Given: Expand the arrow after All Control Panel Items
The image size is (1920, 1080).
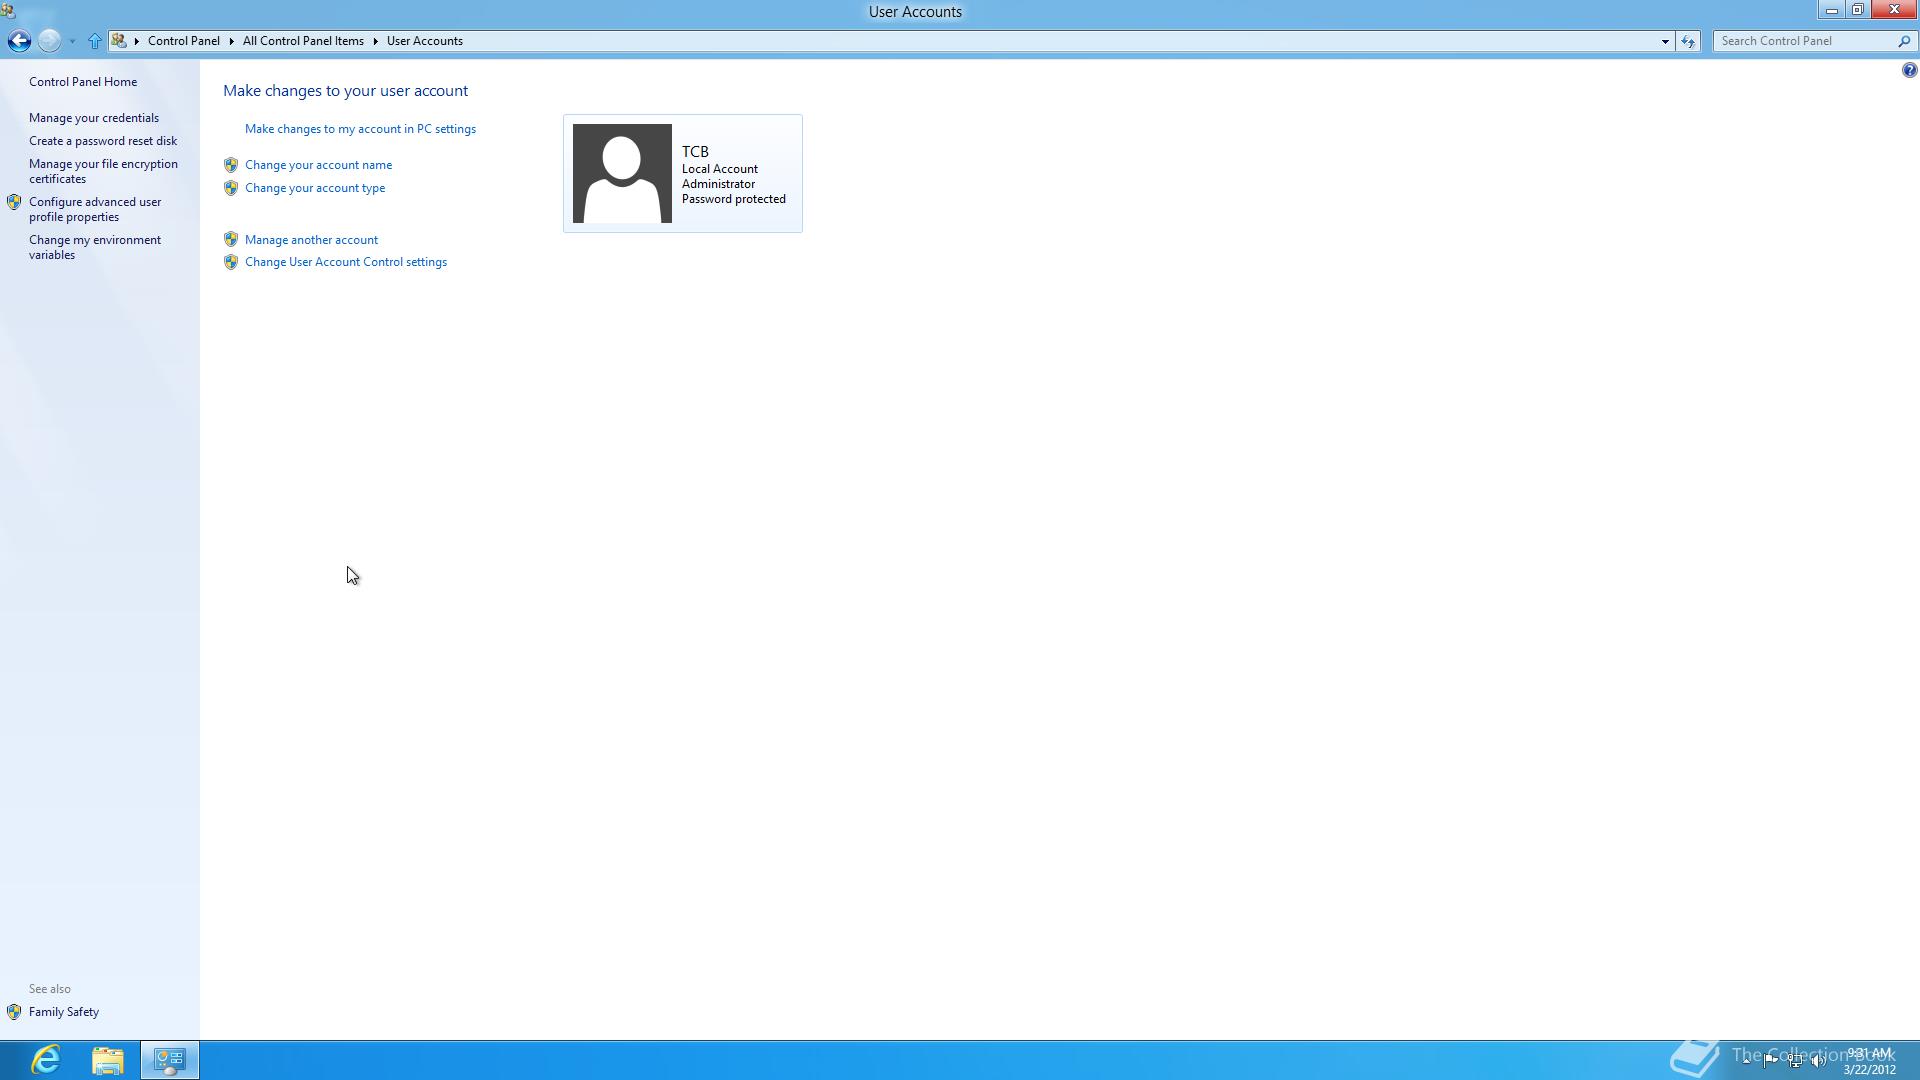Looking at the screenshot, I should (x=376, y=41).
